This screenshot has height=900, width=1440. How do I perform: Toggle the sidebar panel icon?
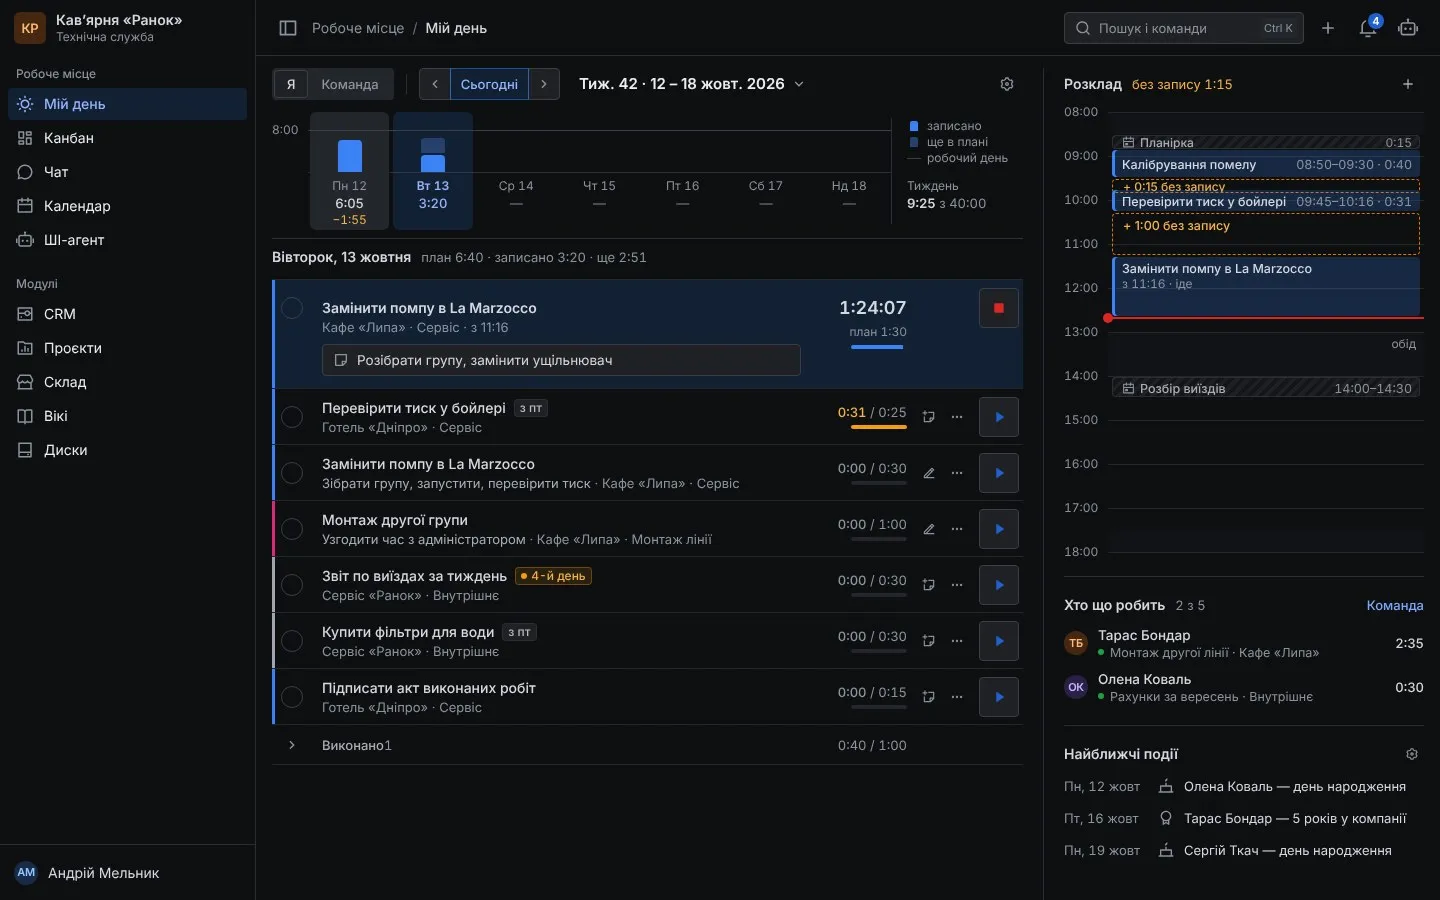point(288,28)
